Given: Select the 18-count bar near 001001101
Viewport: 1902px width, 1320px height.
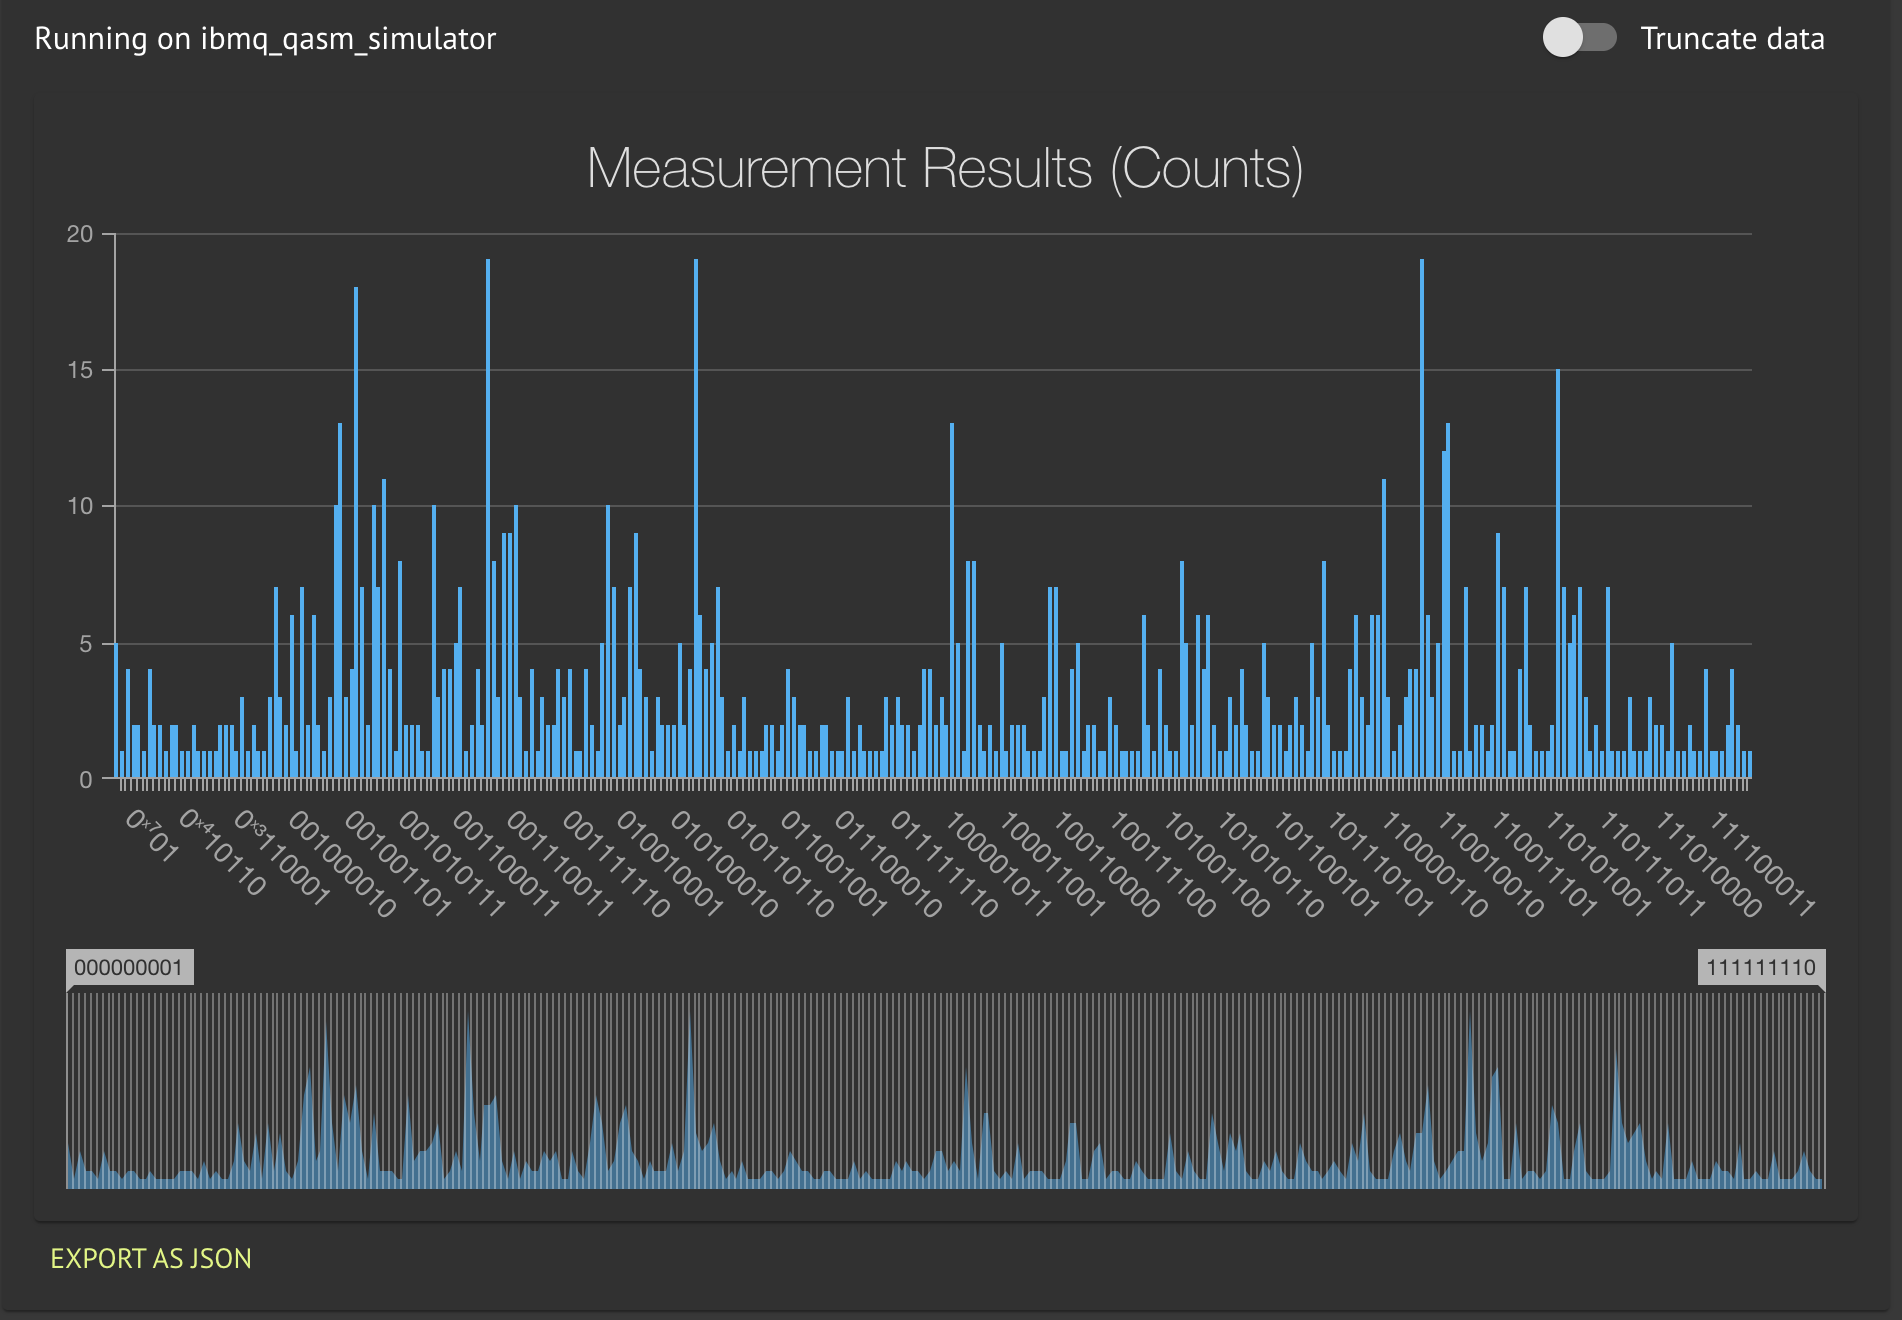Looking at the screenshot, I should pyautogui.click(x=356, y=533).
